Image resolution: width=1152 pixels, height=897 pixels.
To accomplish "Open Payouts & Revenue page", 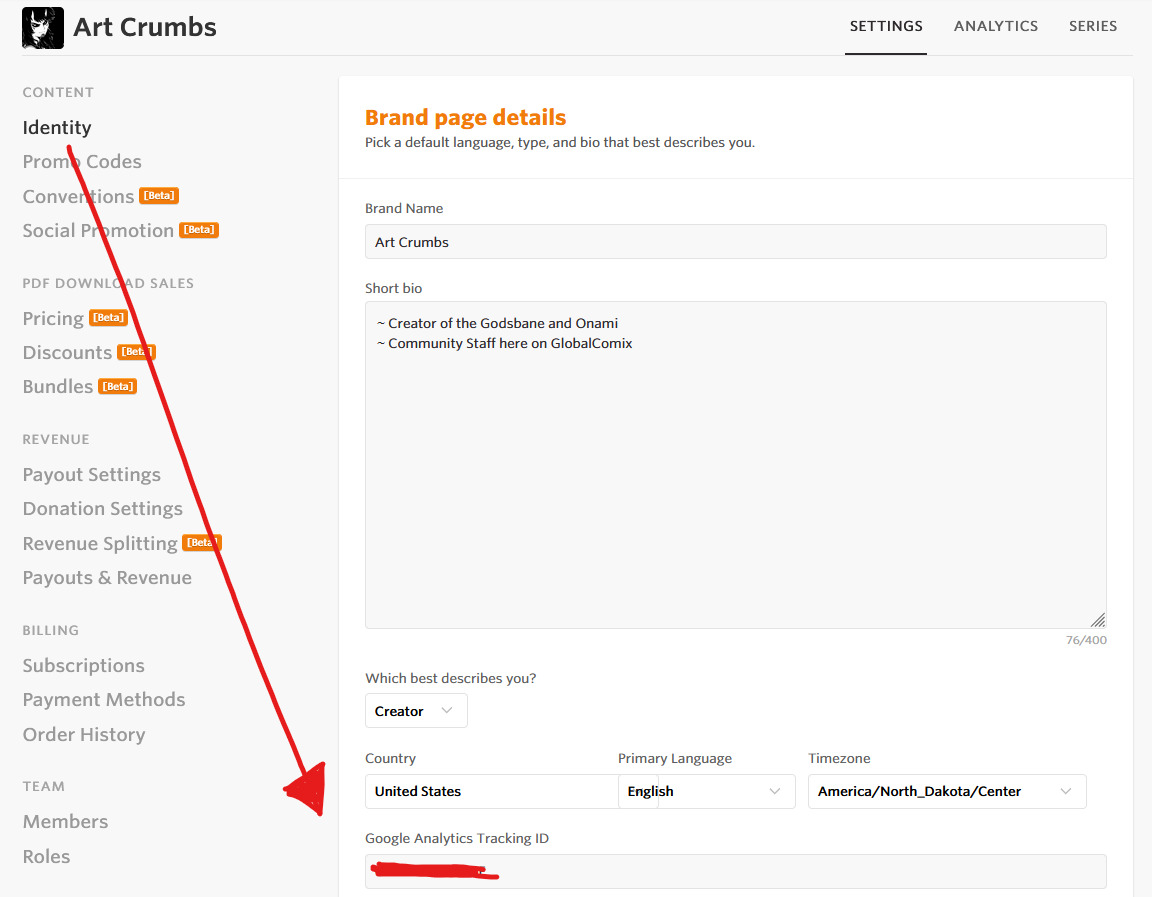I will 107,577.
